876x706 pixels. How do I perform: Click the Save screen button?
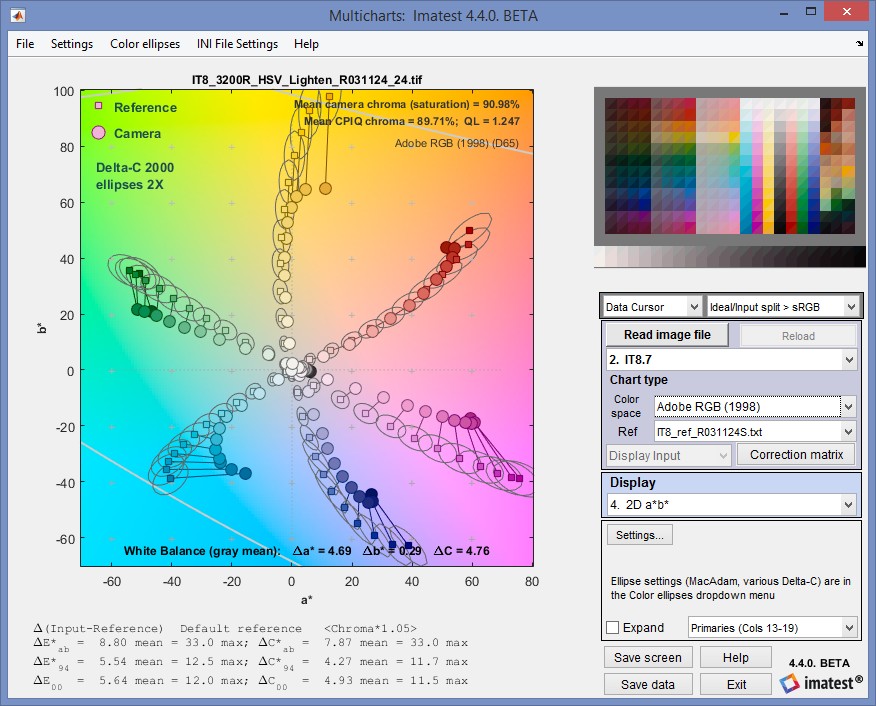pos(648,657)
